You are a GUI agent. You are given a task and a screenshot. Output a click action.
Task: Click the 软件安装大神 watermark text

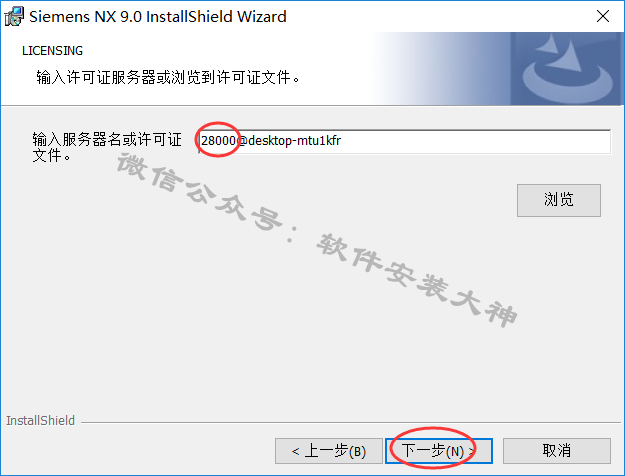(417, 280)
